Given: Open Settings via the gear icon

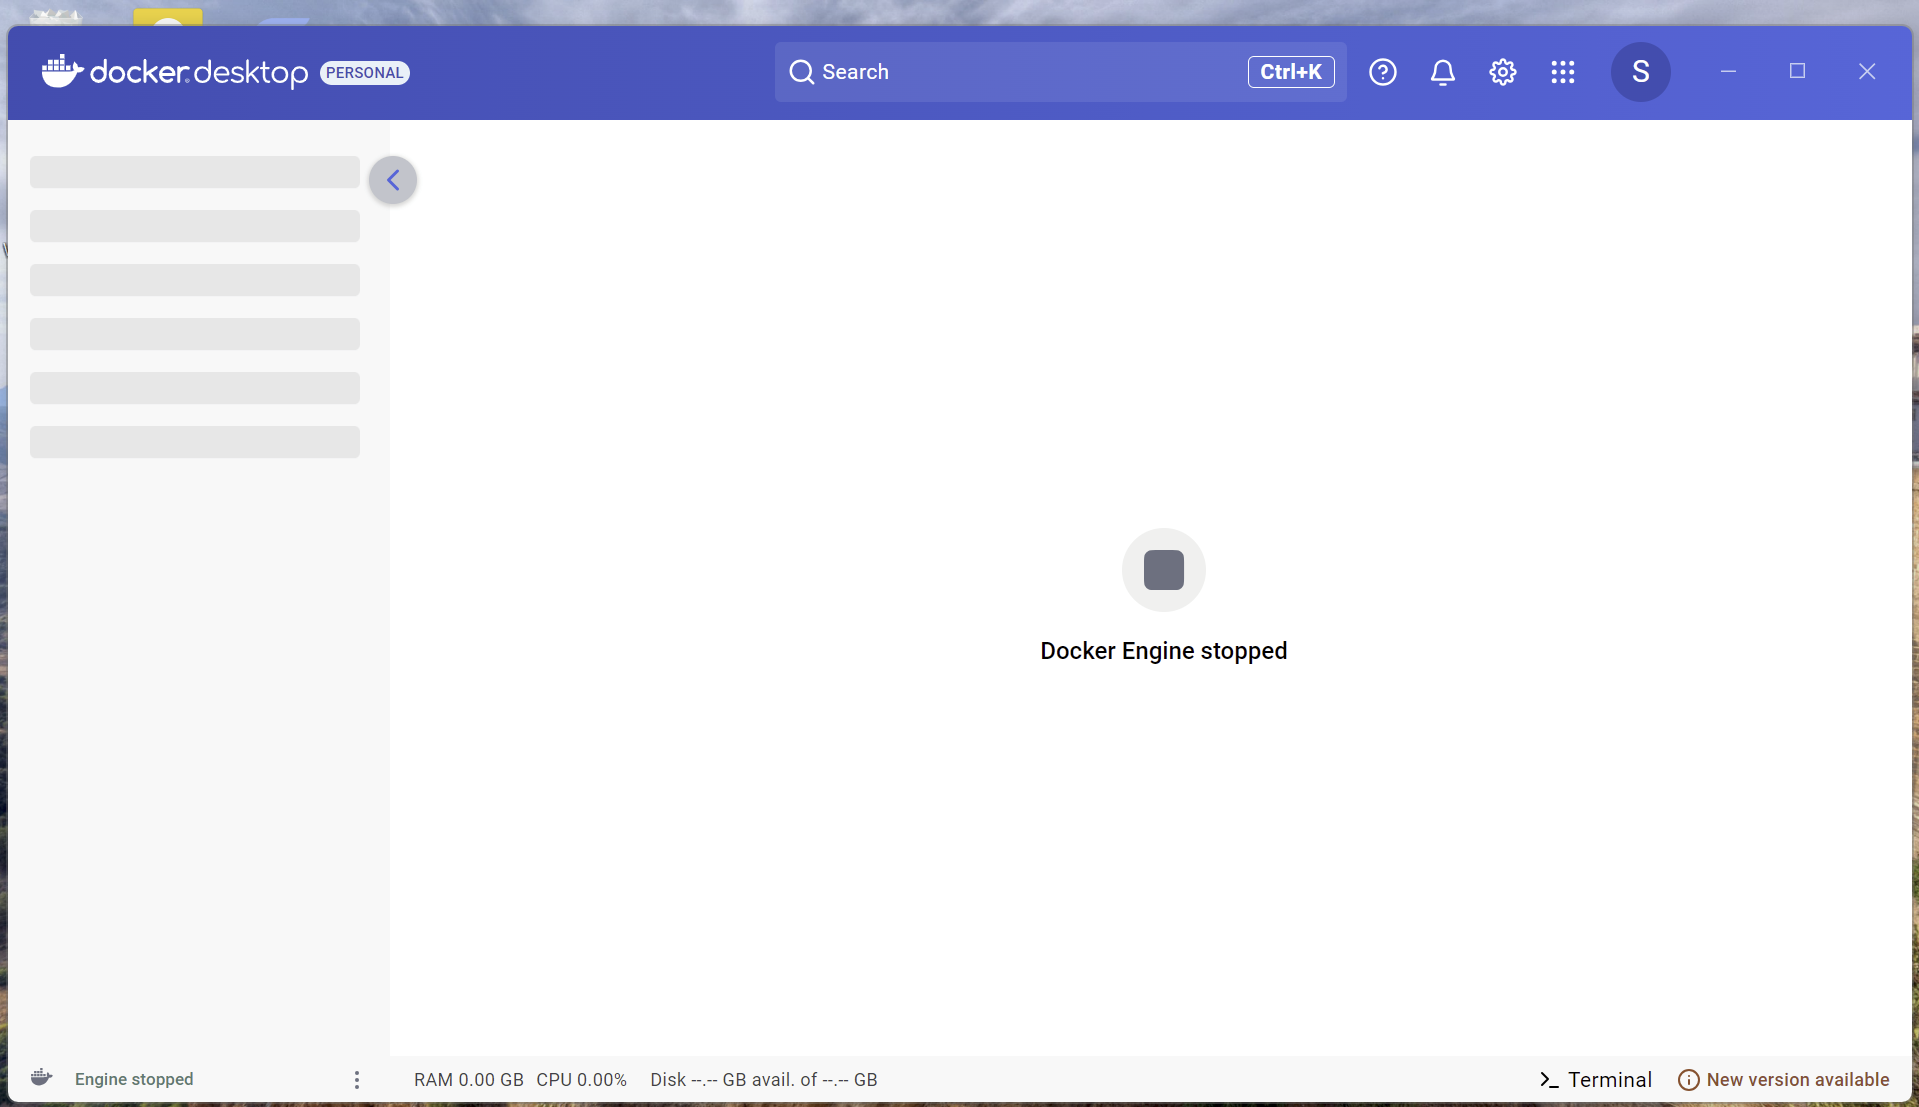Looking at the screenshot, I should tap(1502, 72).
